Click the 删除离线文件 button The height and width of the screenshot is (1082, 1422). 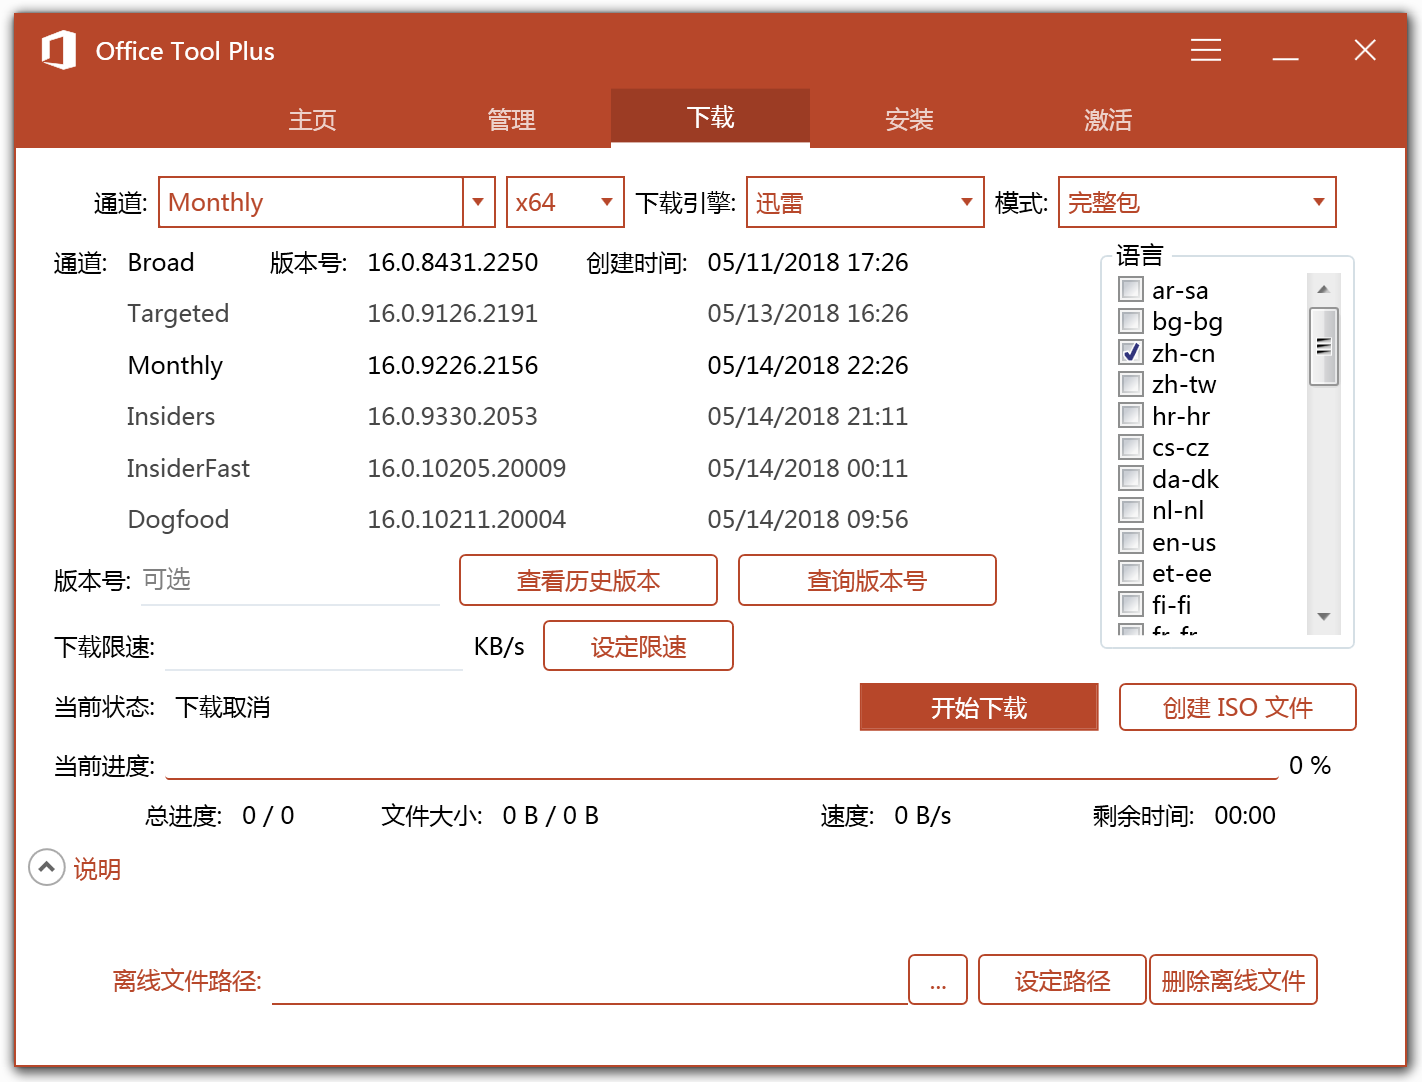tap(1233, 980)
